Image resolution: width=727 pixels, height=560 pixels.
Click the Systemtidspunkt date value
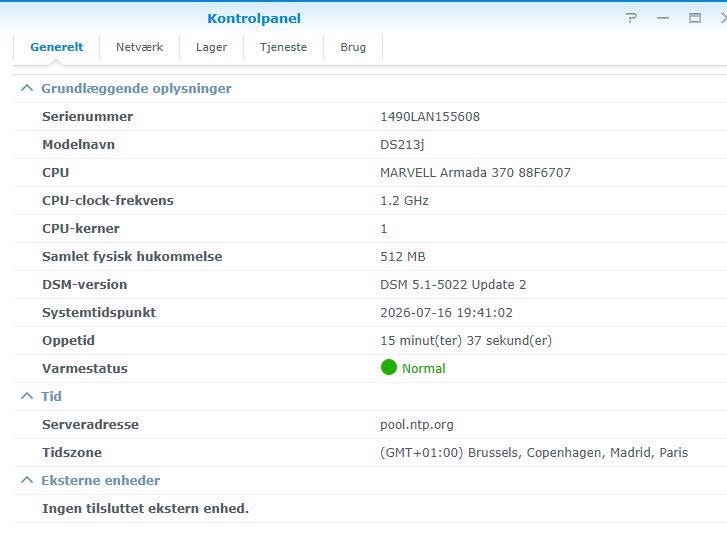446,313
